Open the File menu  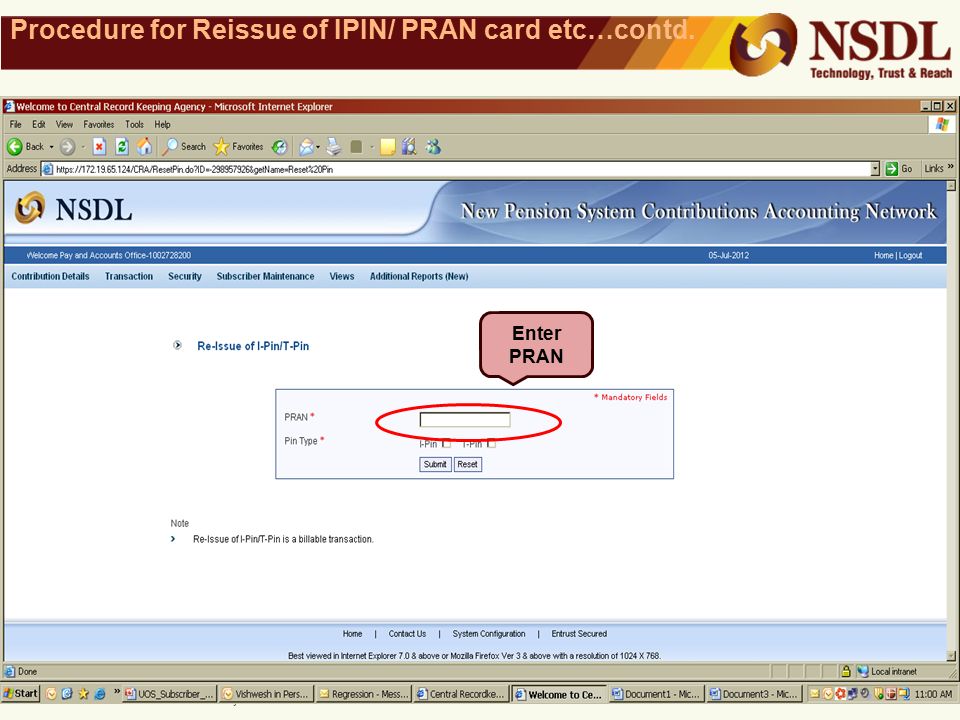pos(15,124)
